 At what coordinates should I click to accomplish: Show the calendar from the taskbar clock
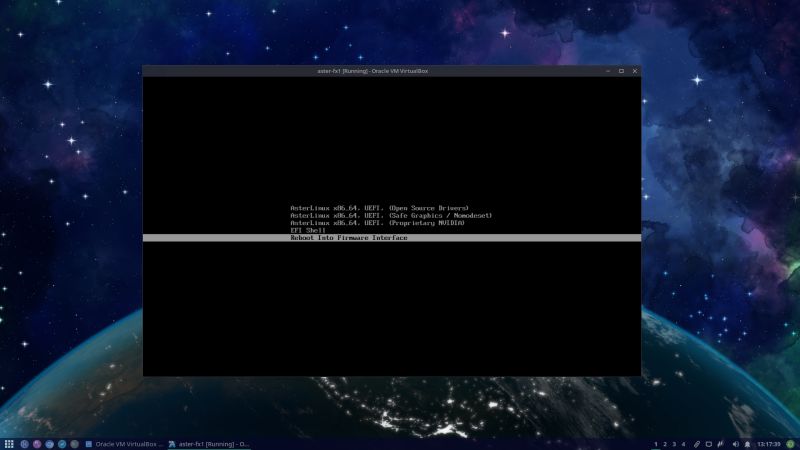pyautogui.click(x=768, y=444)
